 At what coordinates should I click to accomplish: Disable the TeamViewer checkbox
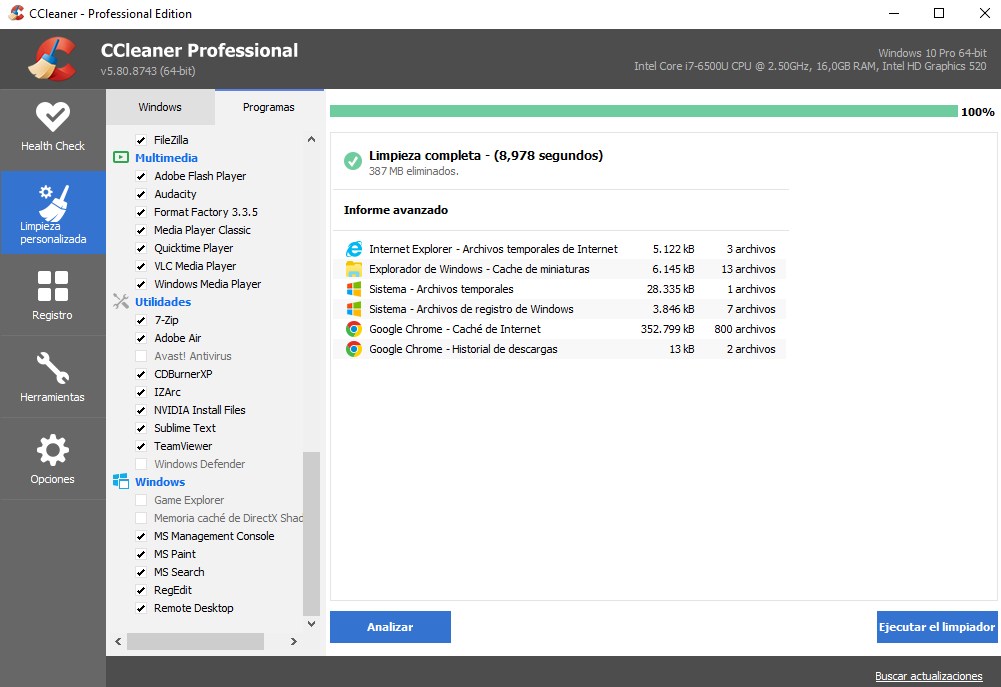[141, 446]
